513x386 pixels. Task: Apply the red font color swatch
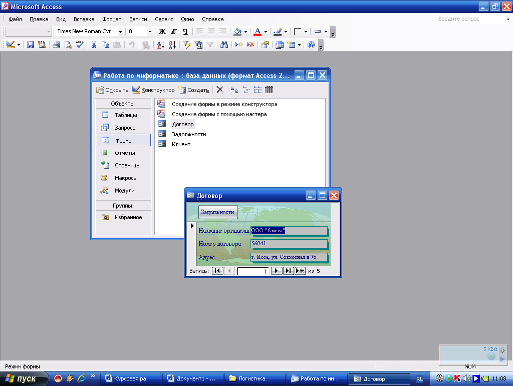tap(257, 32)
